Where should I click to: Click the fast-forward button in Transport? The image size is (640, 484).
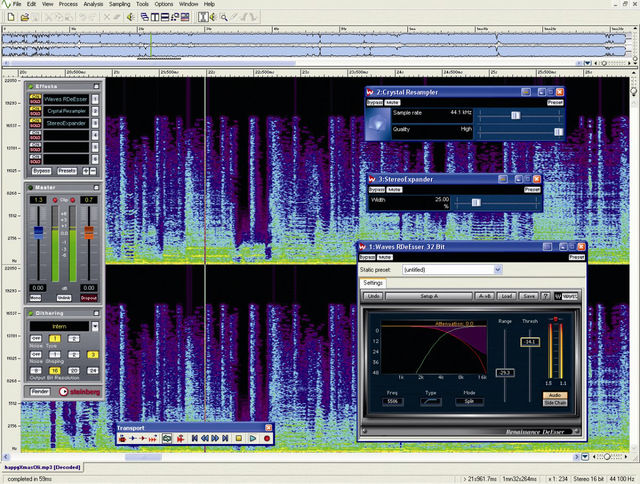point(215,439)
